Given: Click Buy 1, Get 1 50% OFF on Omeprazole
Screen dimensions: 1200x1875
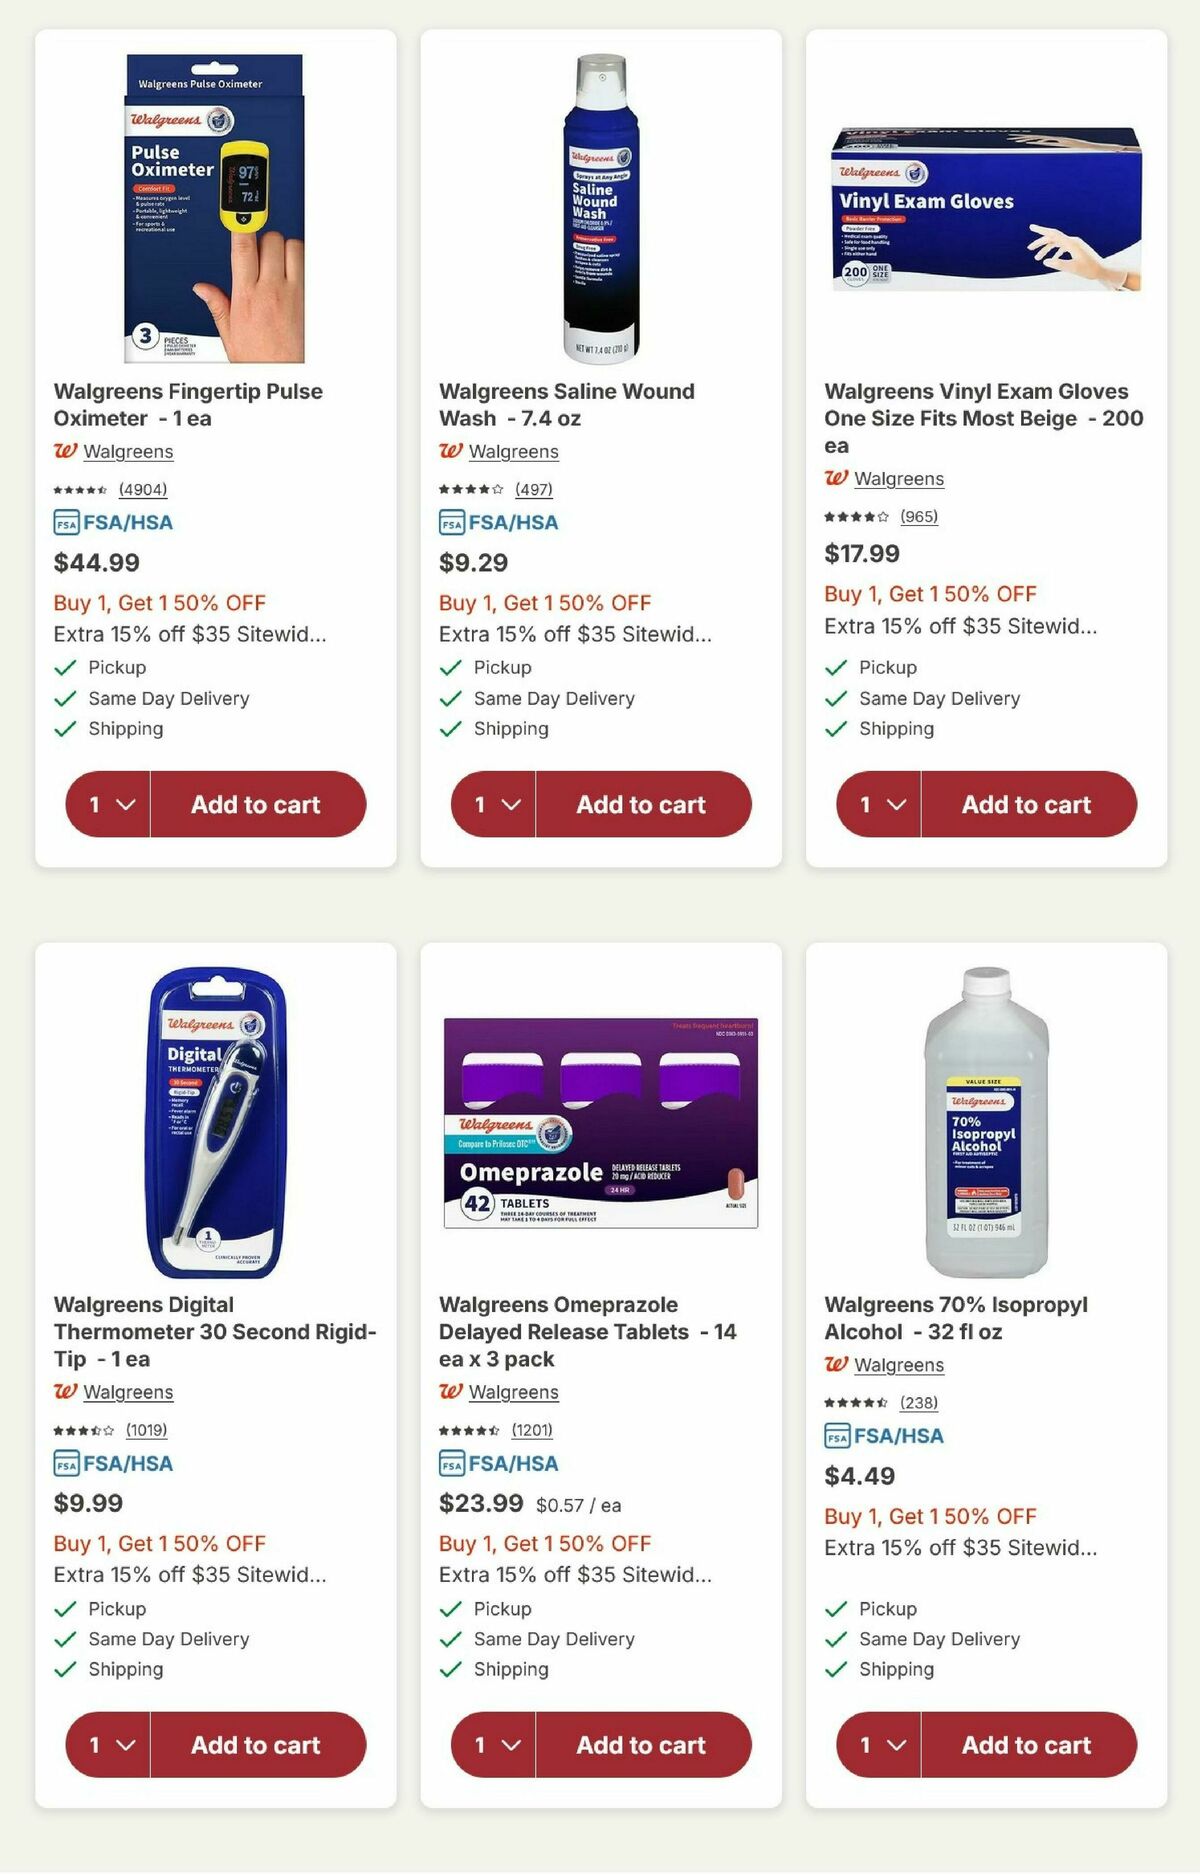Looking at the screenshot, I should click(544, 1543).
